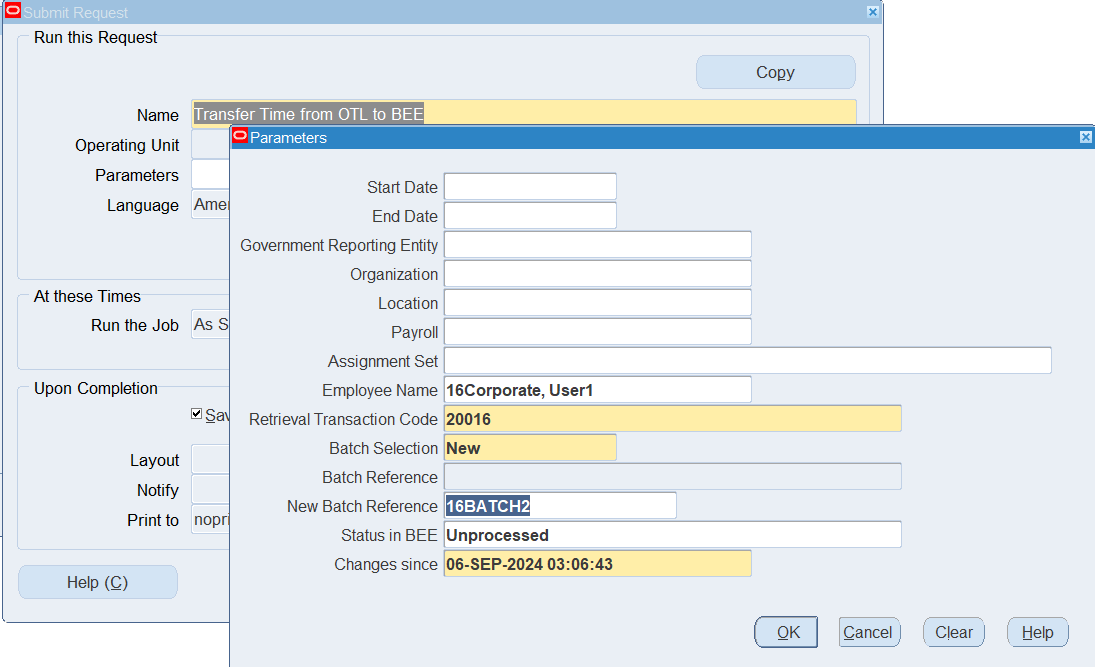Image resolution: width=1095 pixels, height=667 pixels.
Task: Click the Cancel button in Parameters
Action: 867,632
